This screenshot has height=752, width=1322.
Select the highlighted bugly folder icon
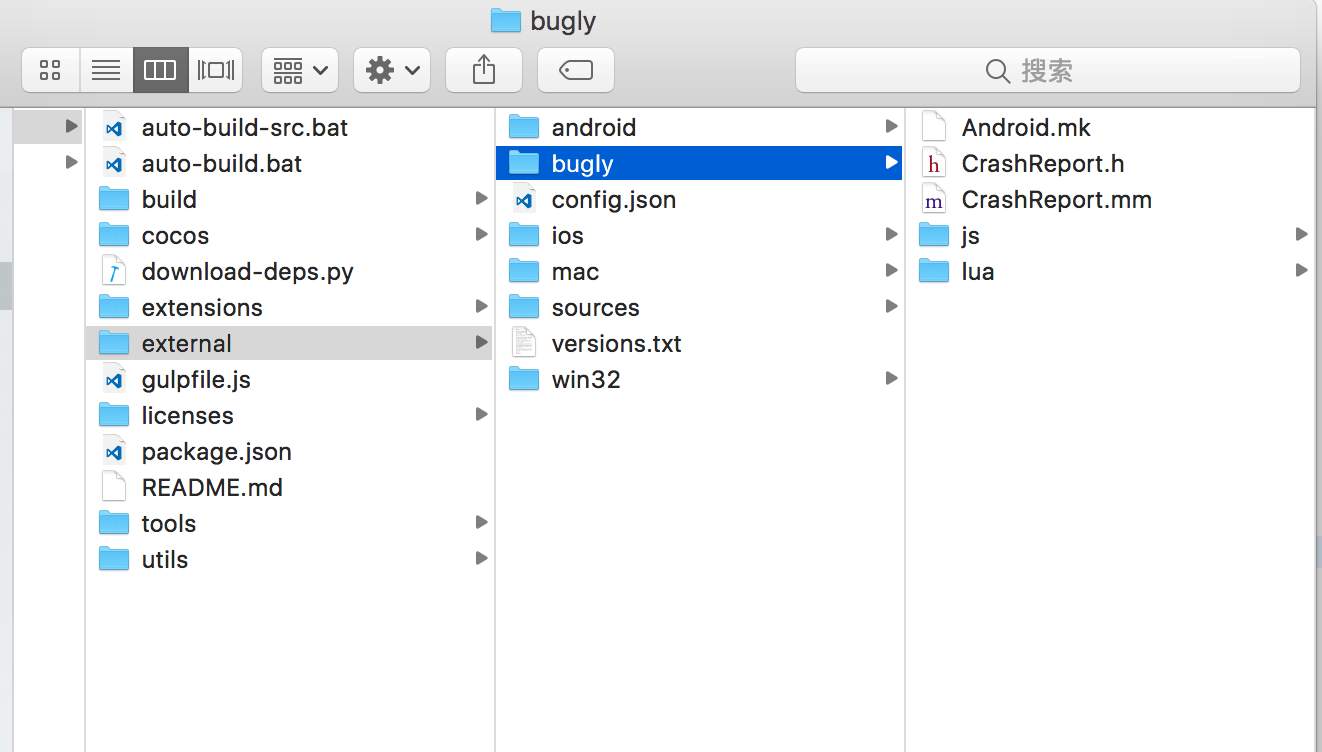pyautogui.click(x=524, y=164)
